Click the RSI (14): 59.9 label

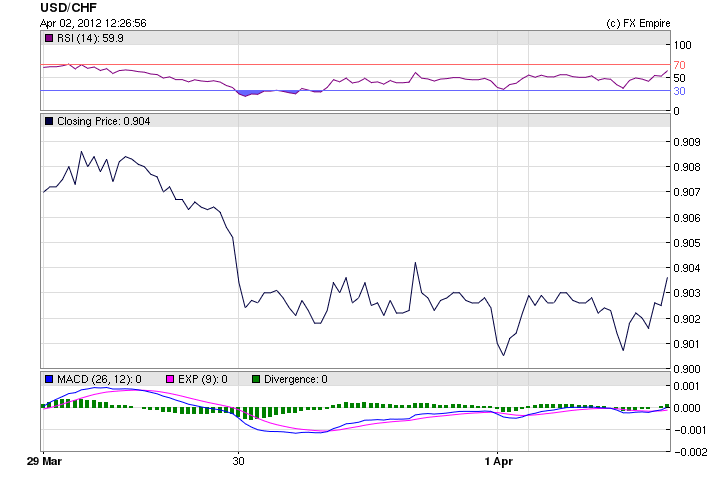(90, 38)
